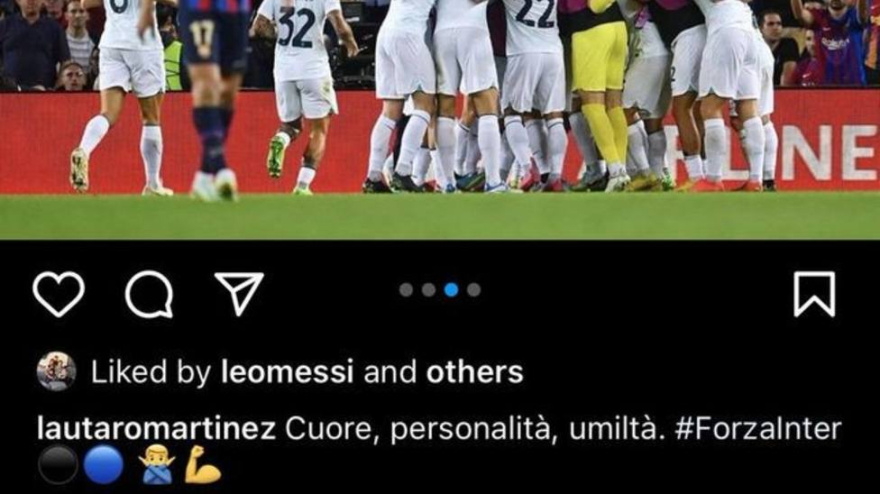View the list of others who liked

point(474,372)
